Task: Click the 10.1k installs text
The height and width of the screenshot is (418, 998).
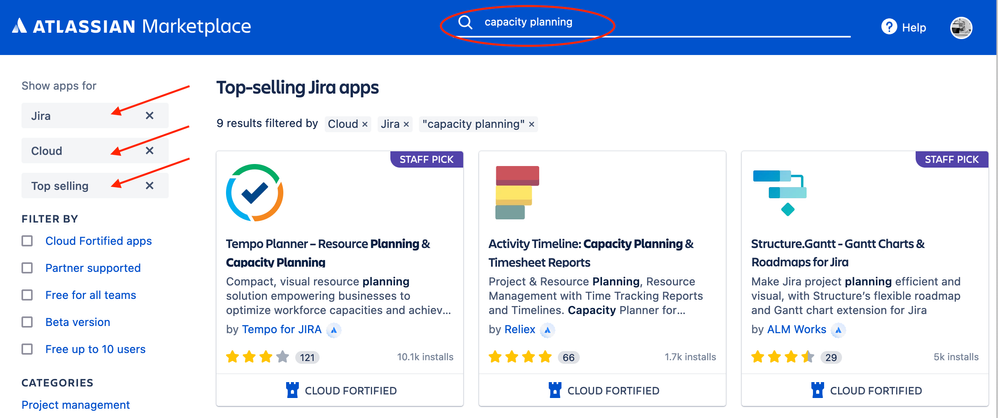Action: coord(425,357)
